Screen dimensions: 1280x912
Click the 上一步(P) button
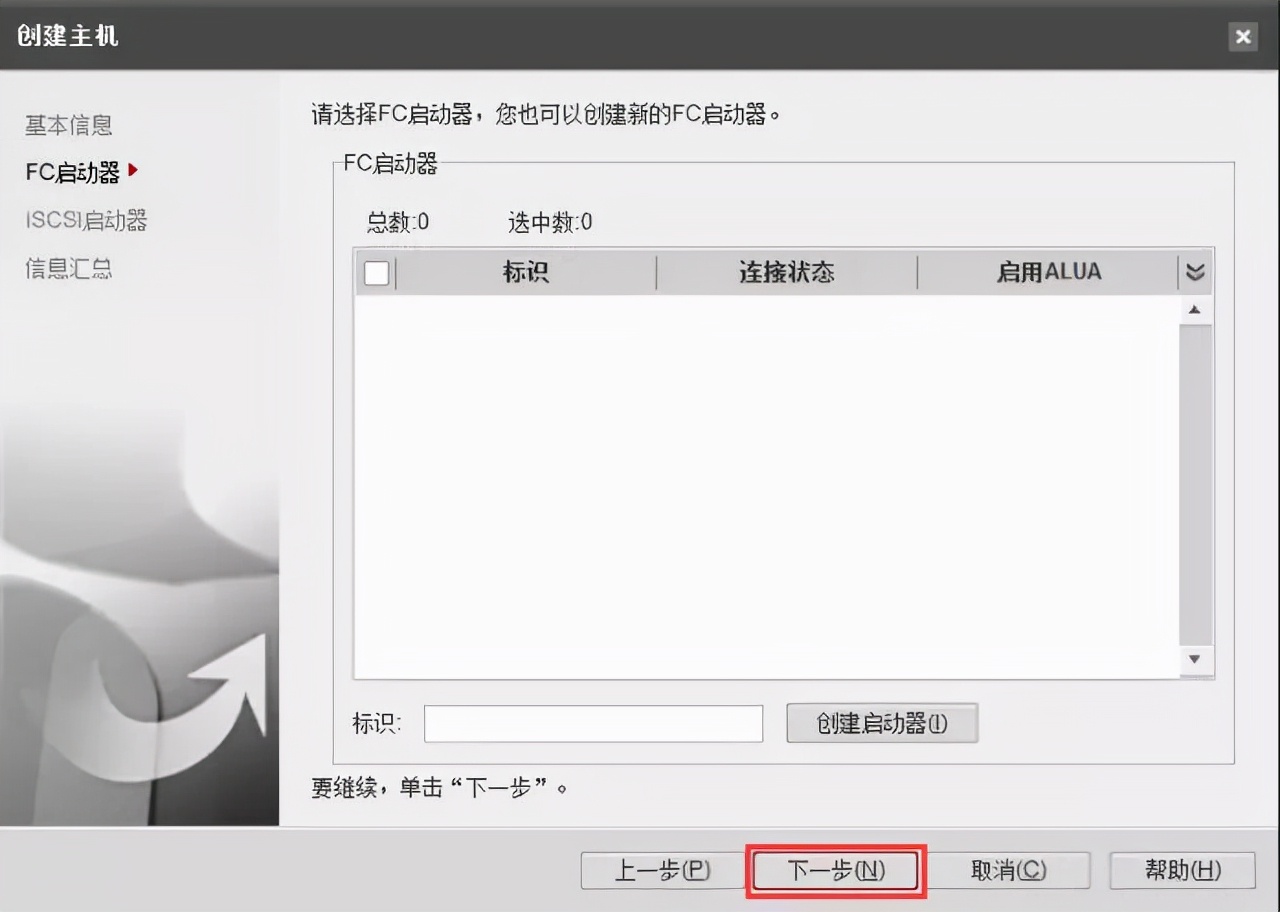click(x=661, y=869)
